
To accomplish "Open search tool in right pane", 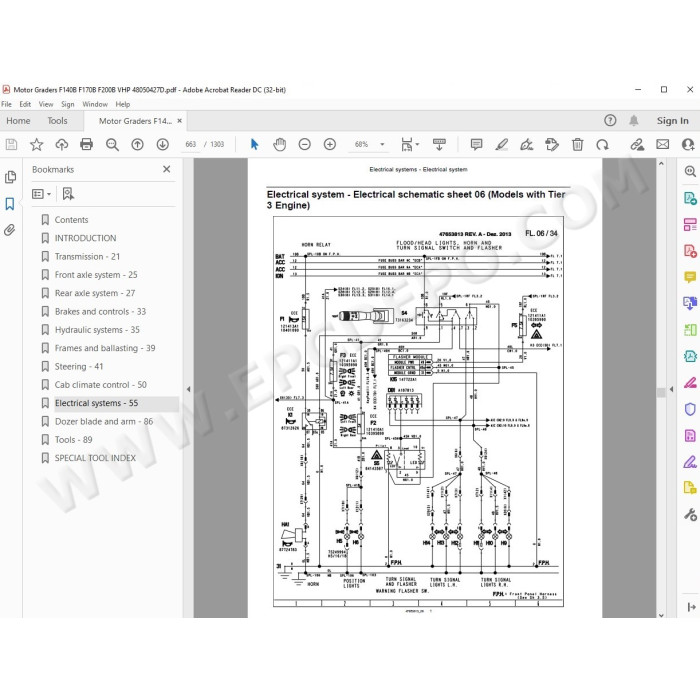I will (690, 171).
